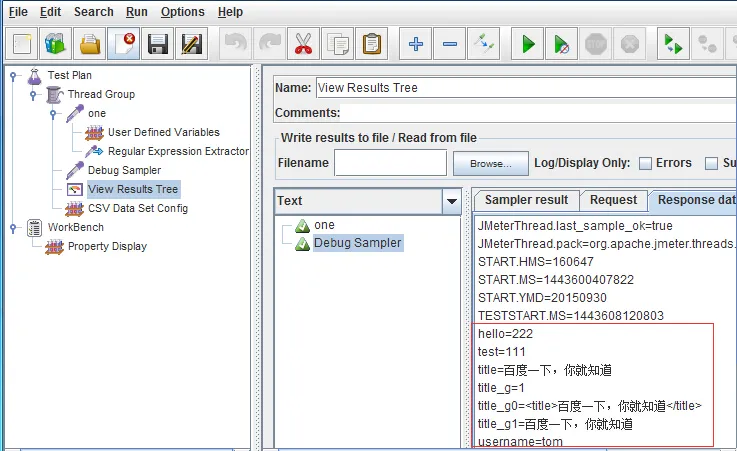Click the Save As pencil icon
Image resolution: width=737 pixels, height=451 pixels.
point(191,44)
